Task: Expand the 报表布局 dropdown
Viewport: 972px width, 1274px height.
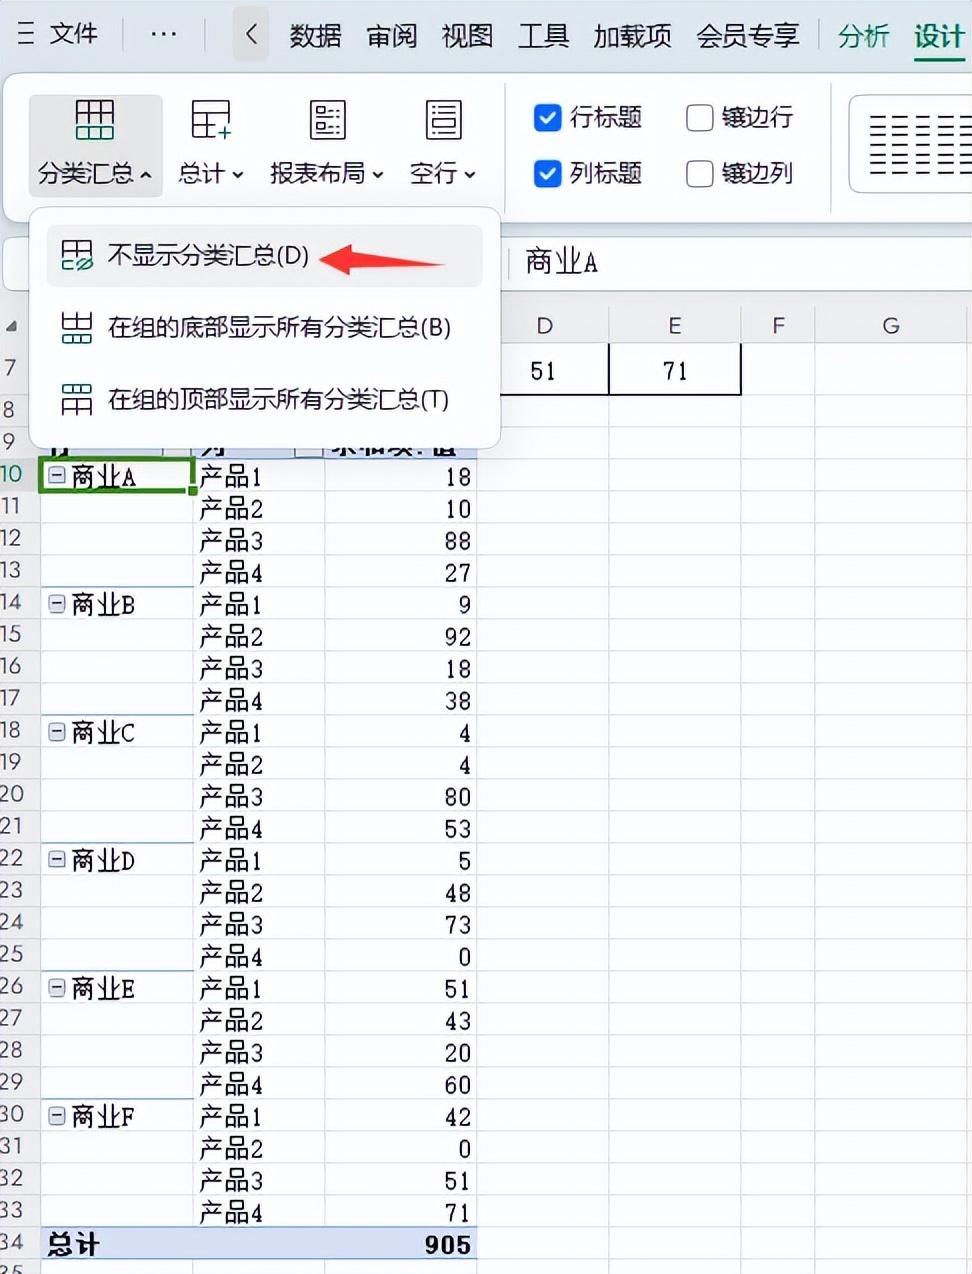Action: (378, 175)
